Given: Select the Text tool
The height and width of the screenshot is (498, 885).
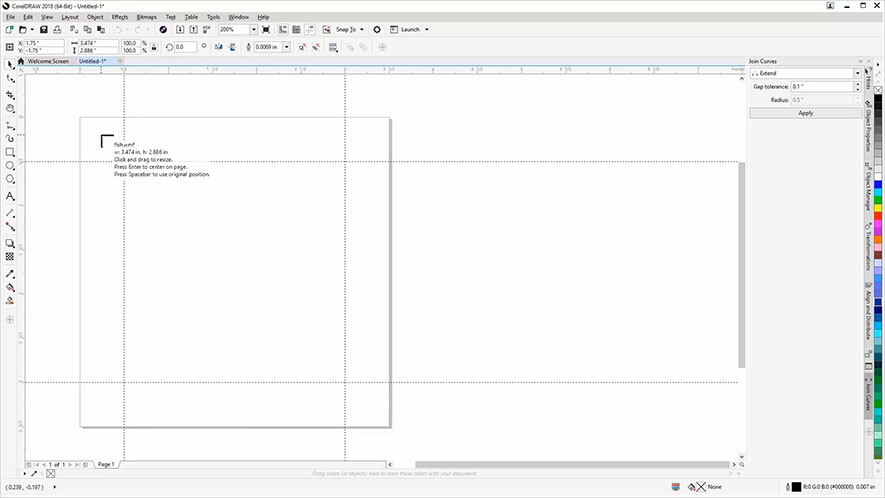Looking at the screenshot, I should pos(10,196).
